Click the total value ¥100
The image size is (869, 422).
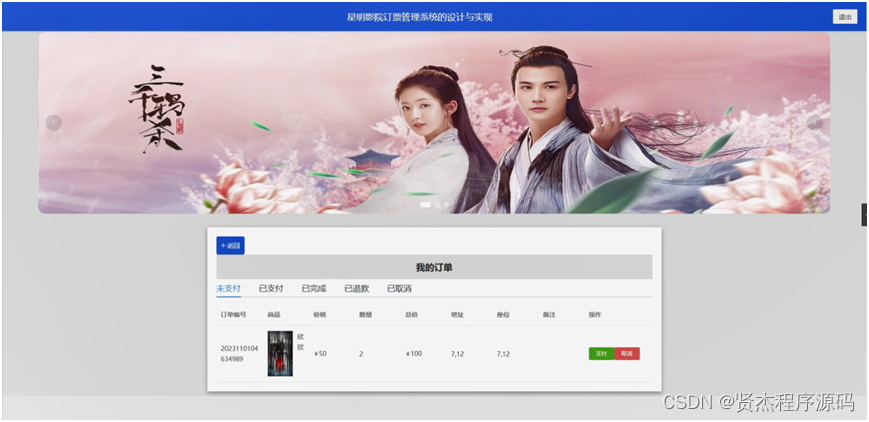click(414, 354)
